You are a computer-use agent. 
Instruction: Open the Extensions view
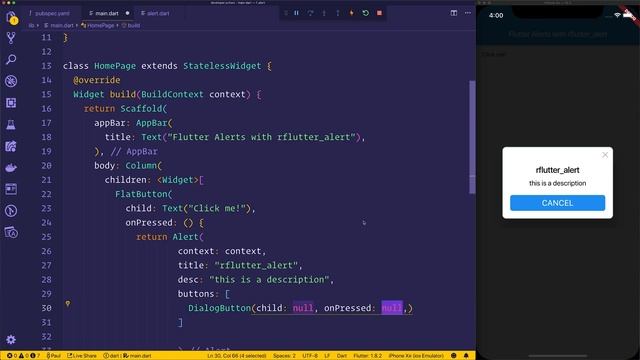[11, 102]
